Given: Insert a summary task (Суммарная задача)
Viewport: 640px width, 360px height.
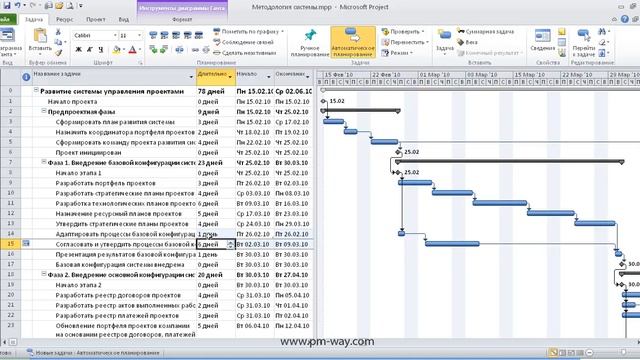Looking at the screenshot, I should tap(485, 31).
